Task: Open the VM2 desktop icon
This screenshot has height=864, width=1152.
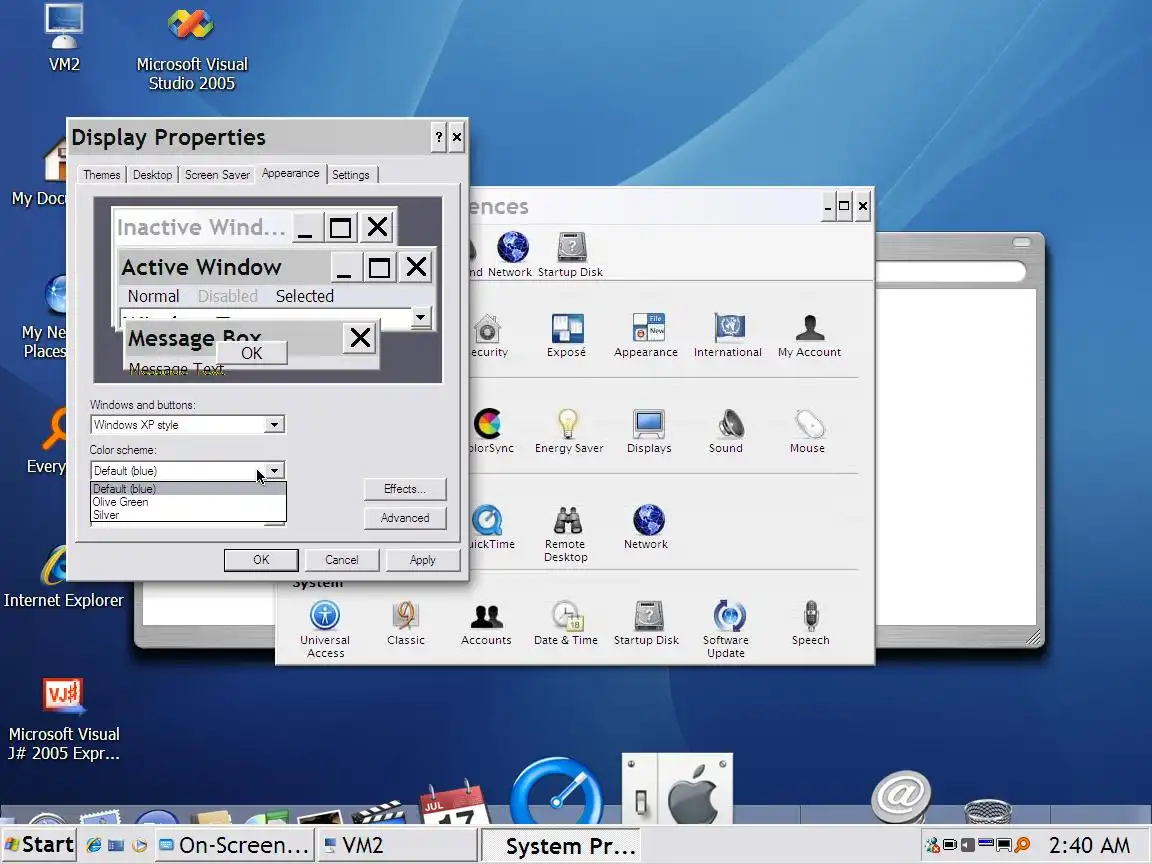Action: [64, 37]
